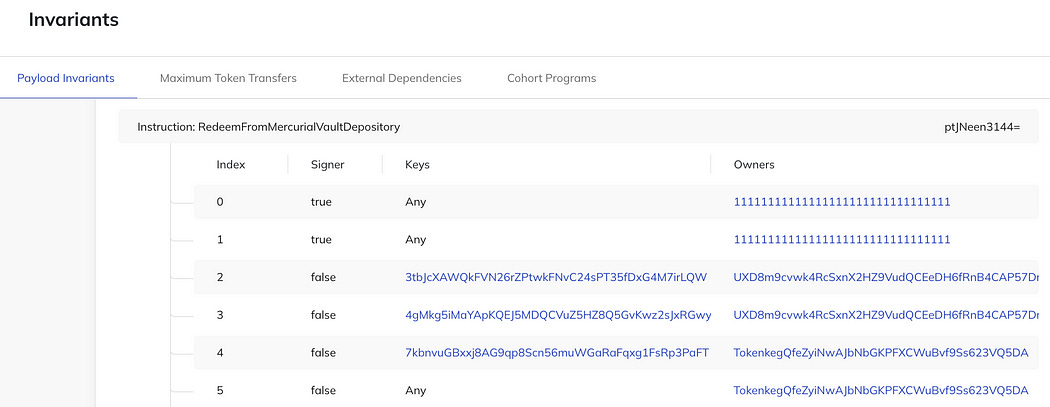
Task: Open the Tokenkeg owner link in row 5
Action: pos(881,390)
